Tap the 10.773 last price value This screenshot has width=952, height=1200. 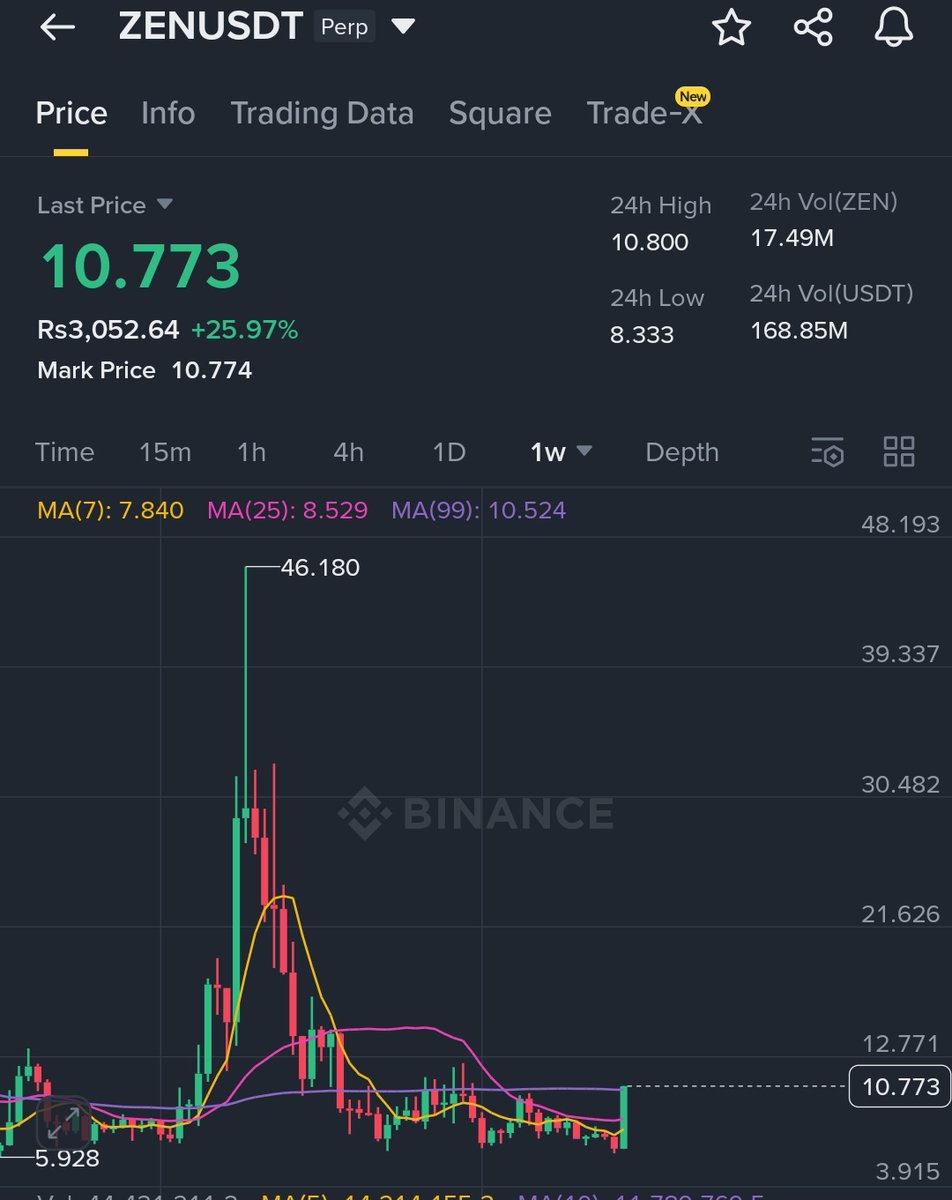pos(141,266)
